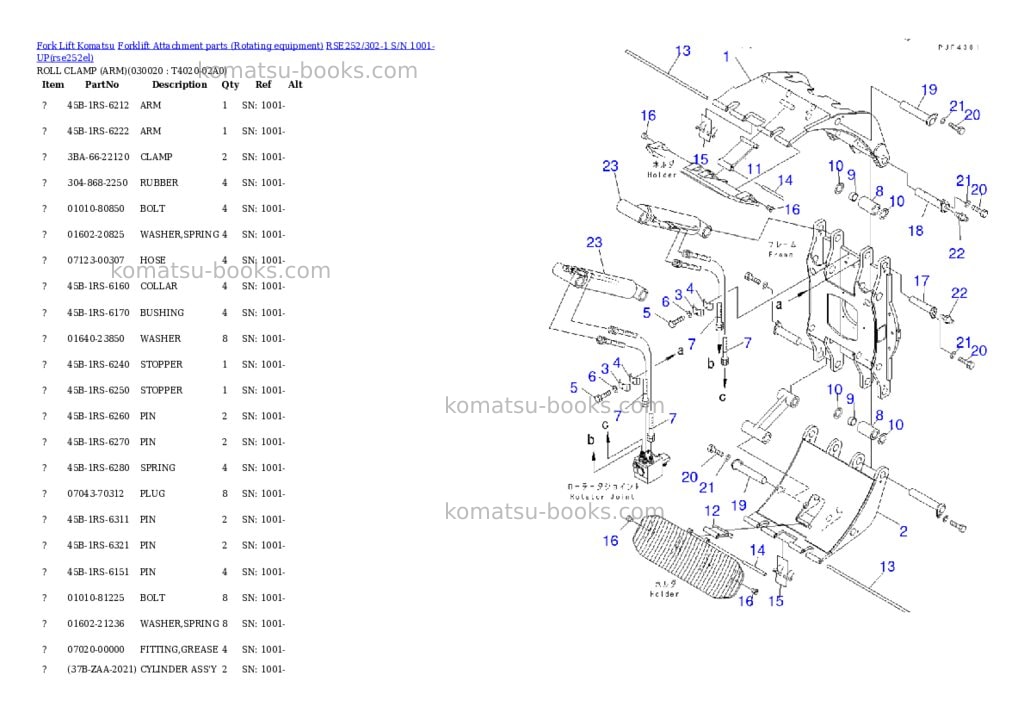Open the Fork Lift Komatsu link
Screen dimensions: 1024x725
[75, 46]
